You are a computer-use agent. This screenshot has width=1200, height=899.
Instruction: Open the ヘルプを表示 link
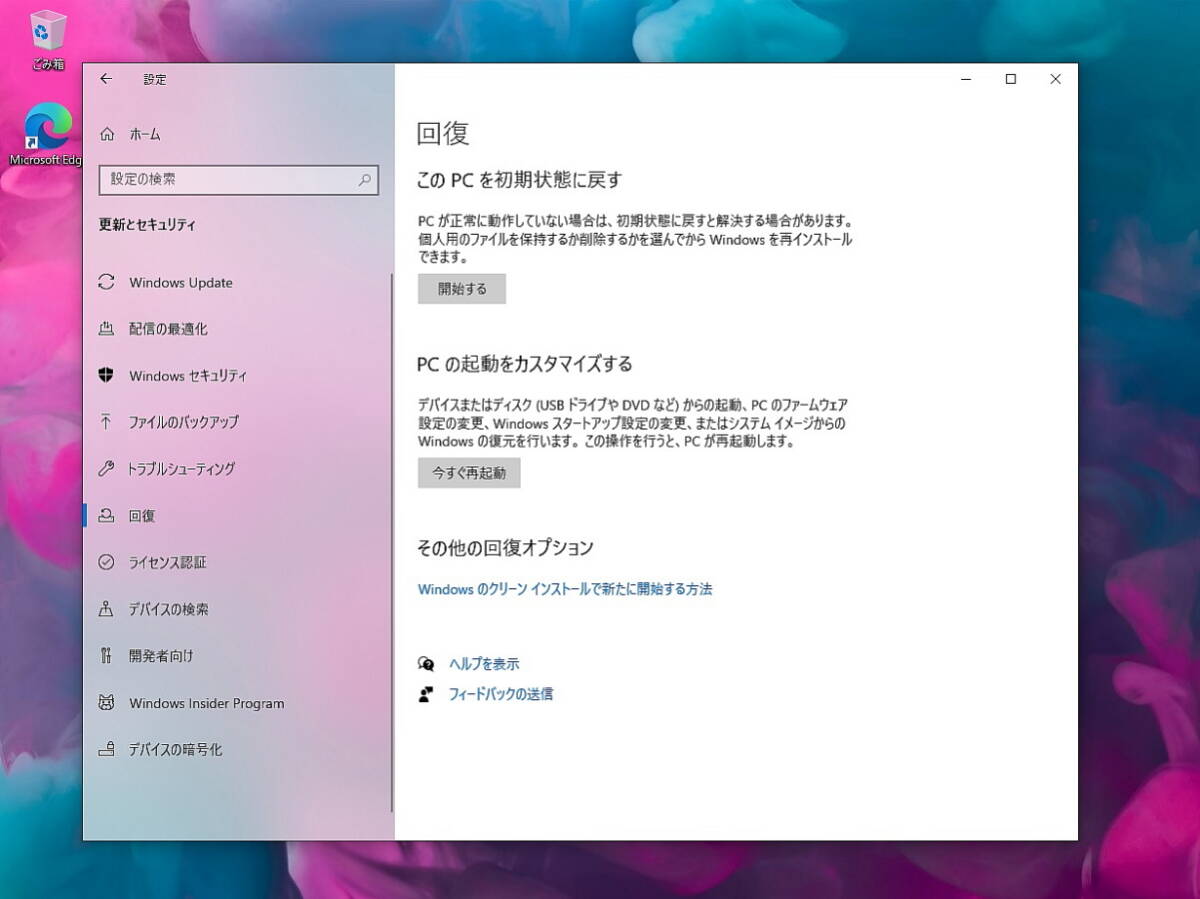pyautogui.click(x=484, y=664)
